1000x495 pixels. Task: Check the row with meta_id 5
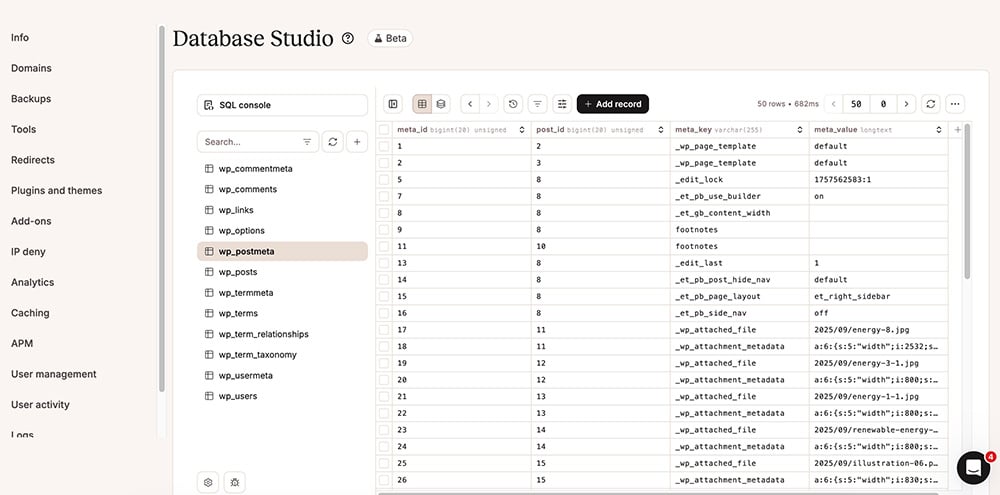click(x=384, y=180)
